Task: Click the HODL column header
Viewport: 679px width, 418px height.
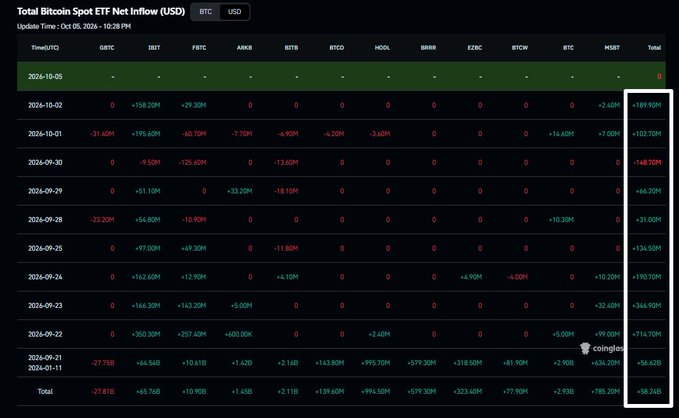Action: 382,48
